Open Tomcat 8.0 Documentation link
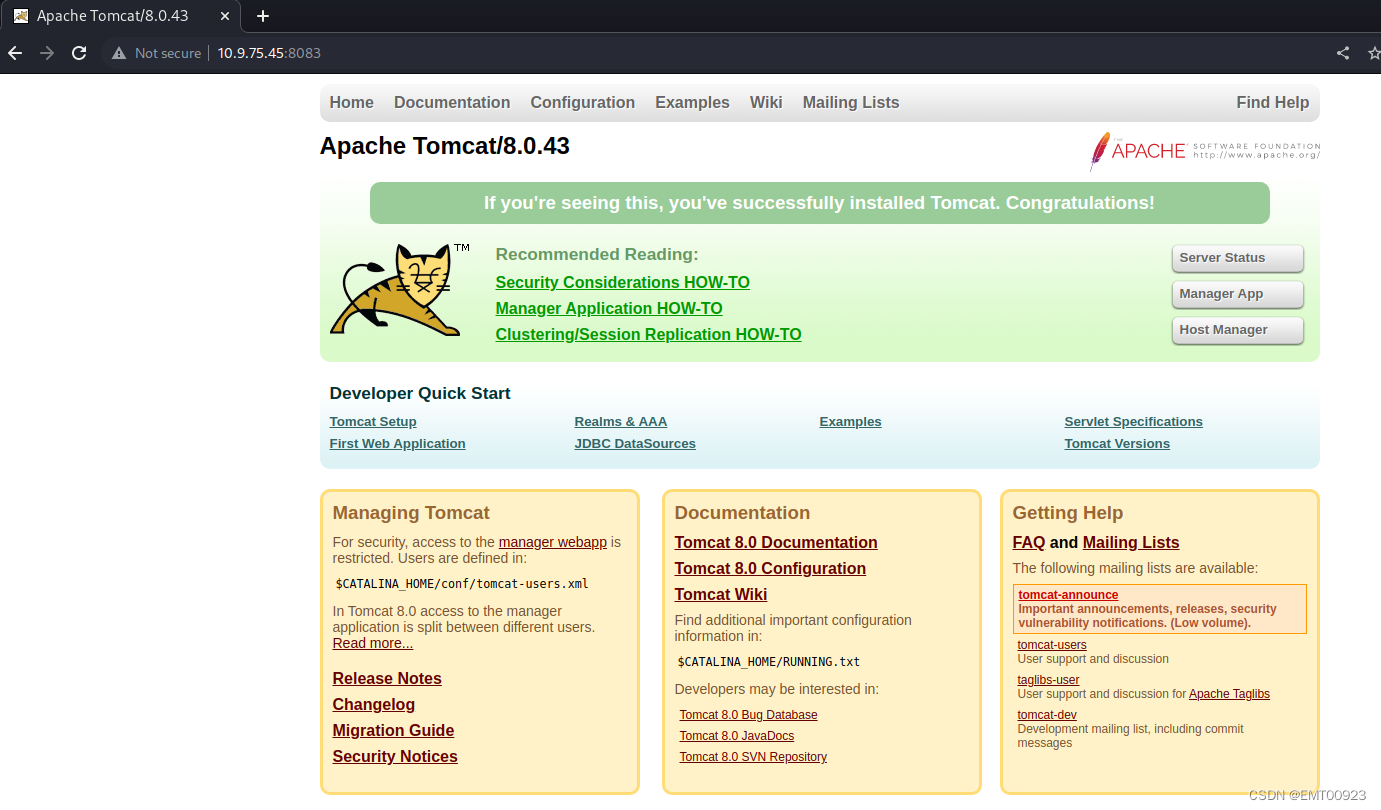 pyautogui.click(x=776, y=542)
